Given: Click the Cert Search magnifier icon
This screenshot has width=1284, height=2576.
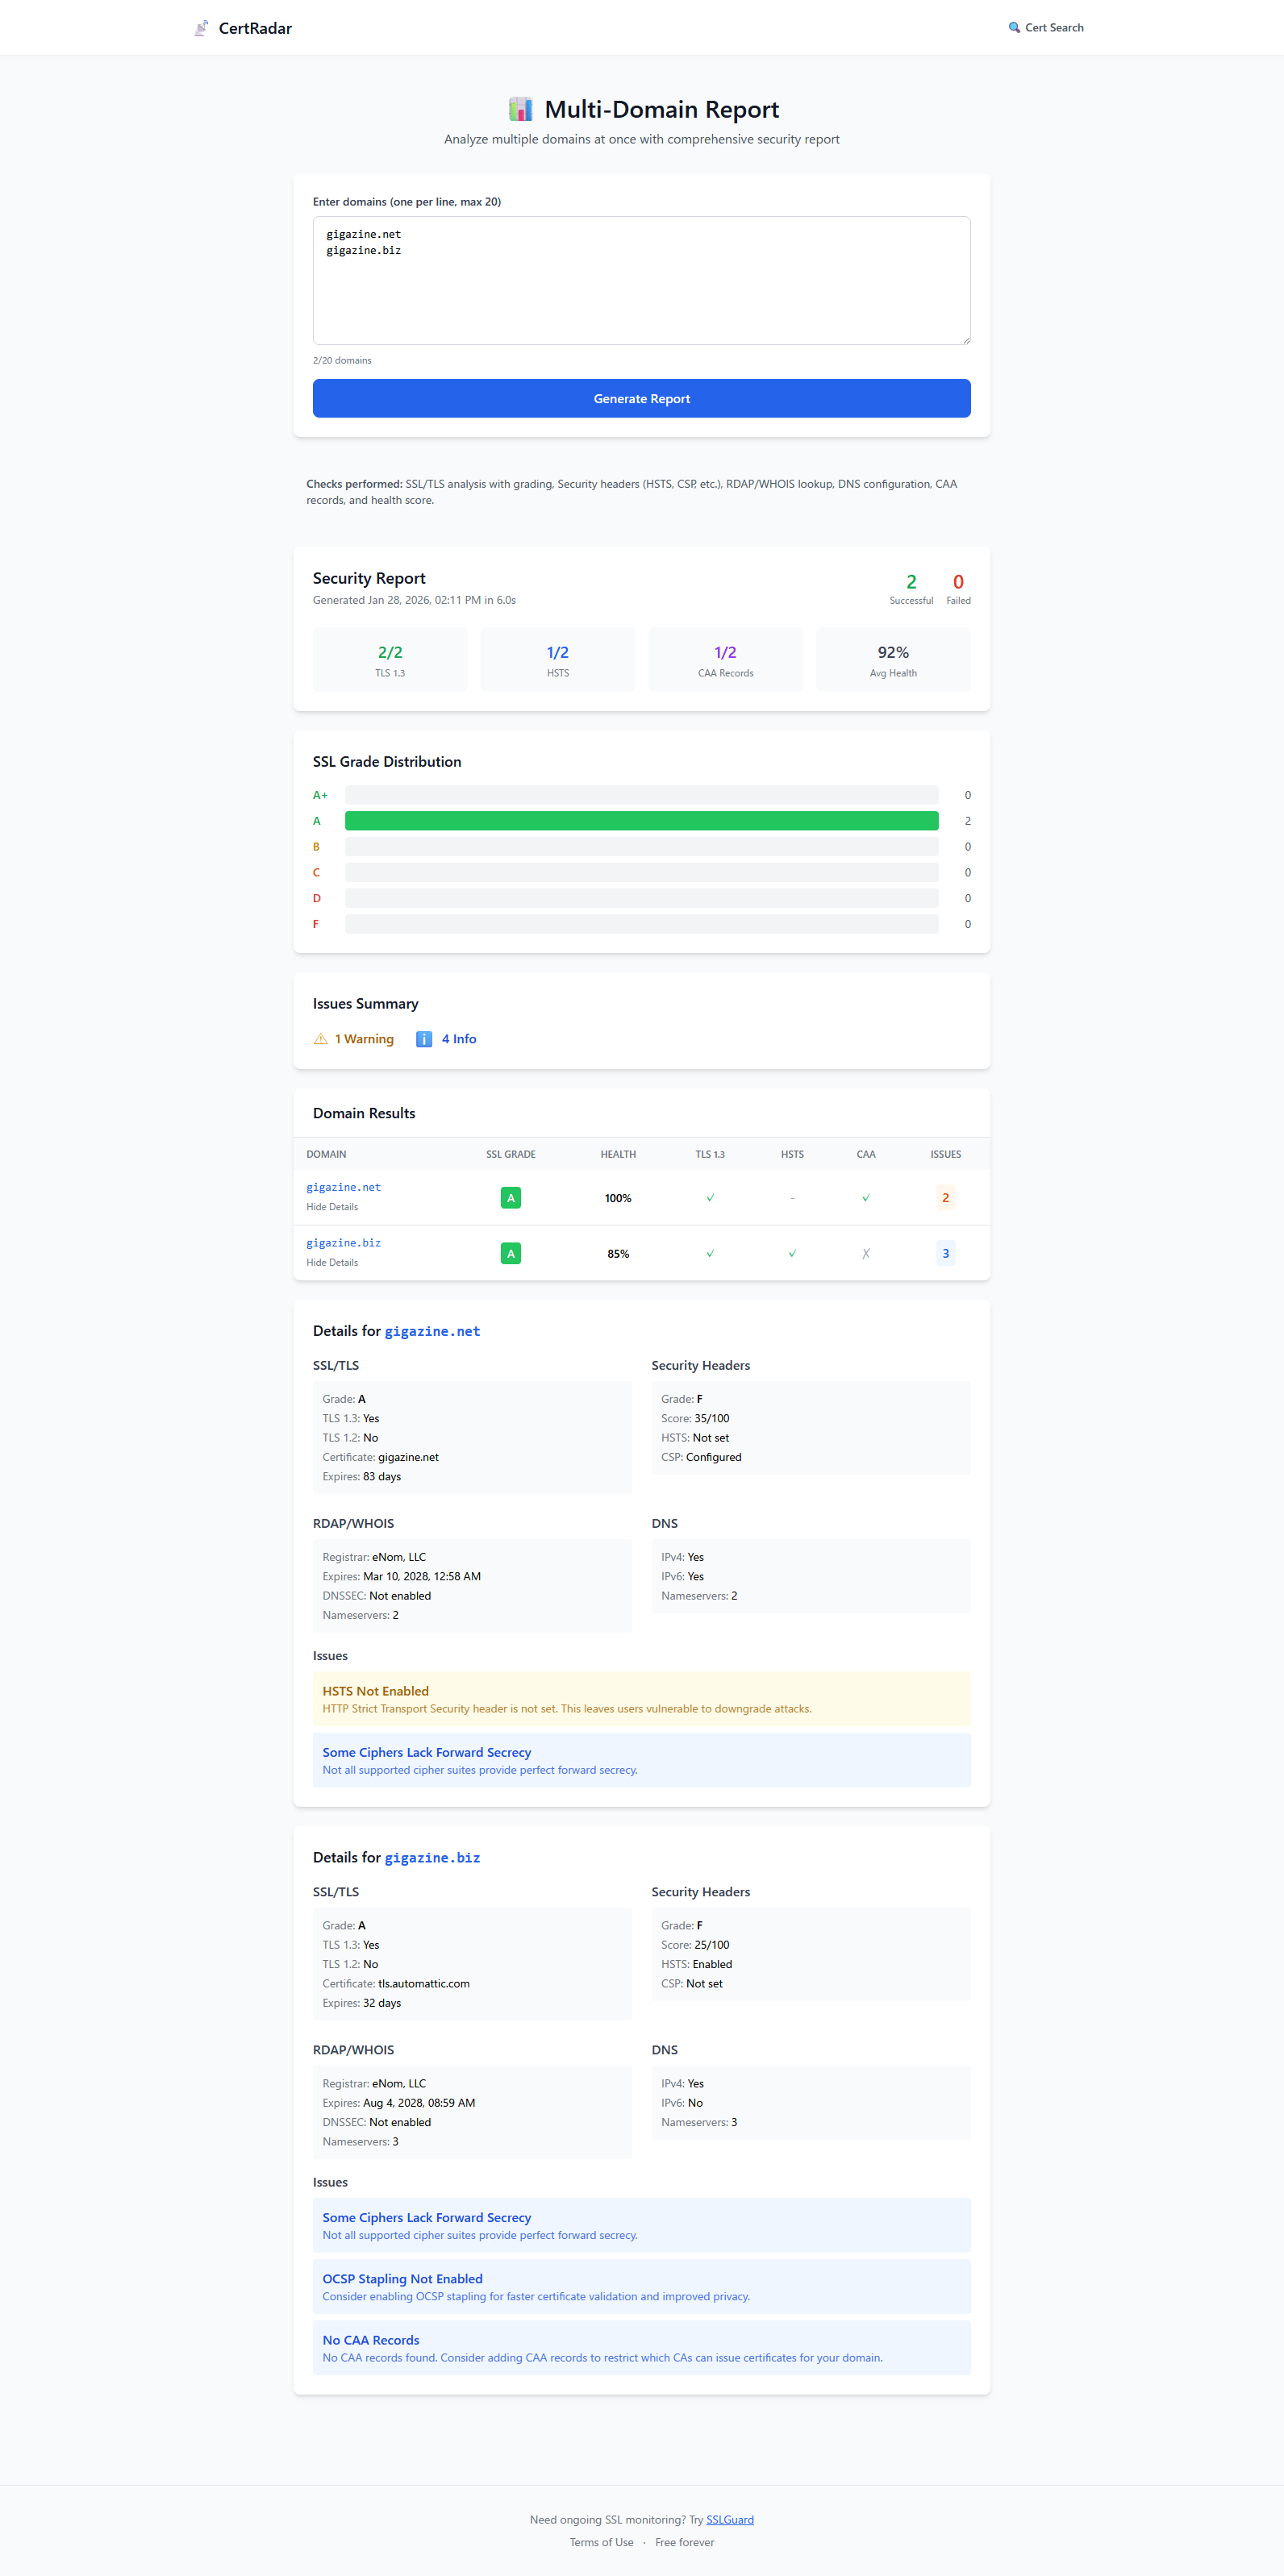Looking at the screenshot, I should tap(1014, 28).
